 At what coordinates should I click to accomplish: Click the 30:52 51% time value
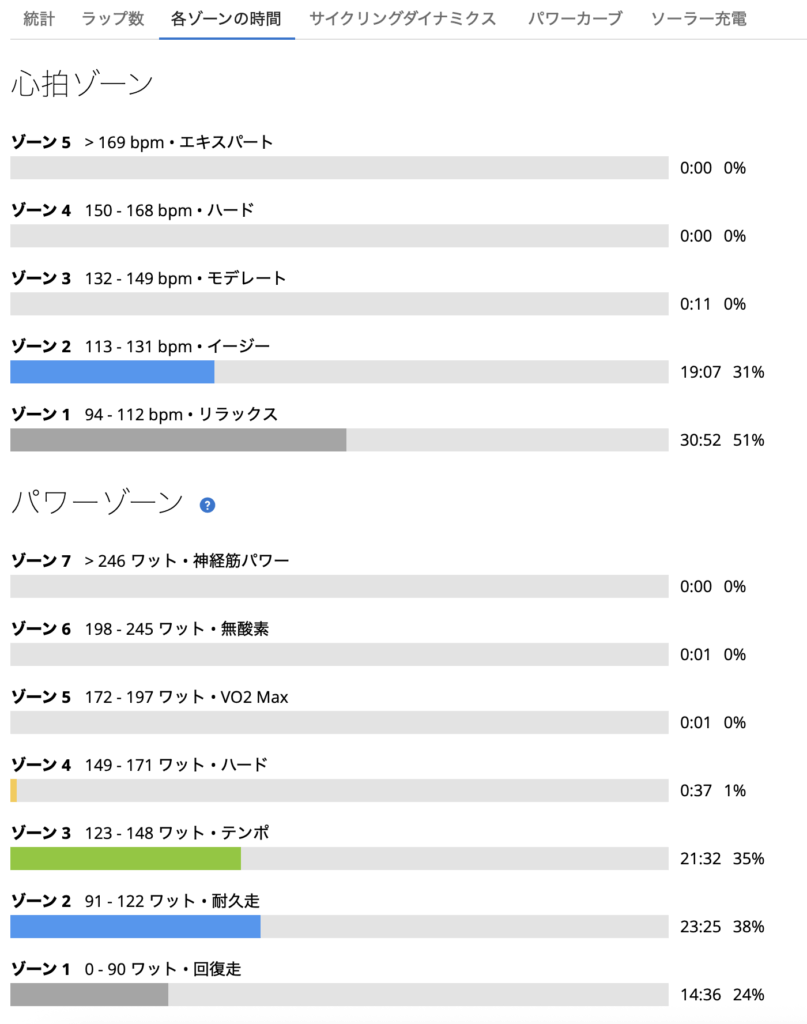(x=722, y=440)
